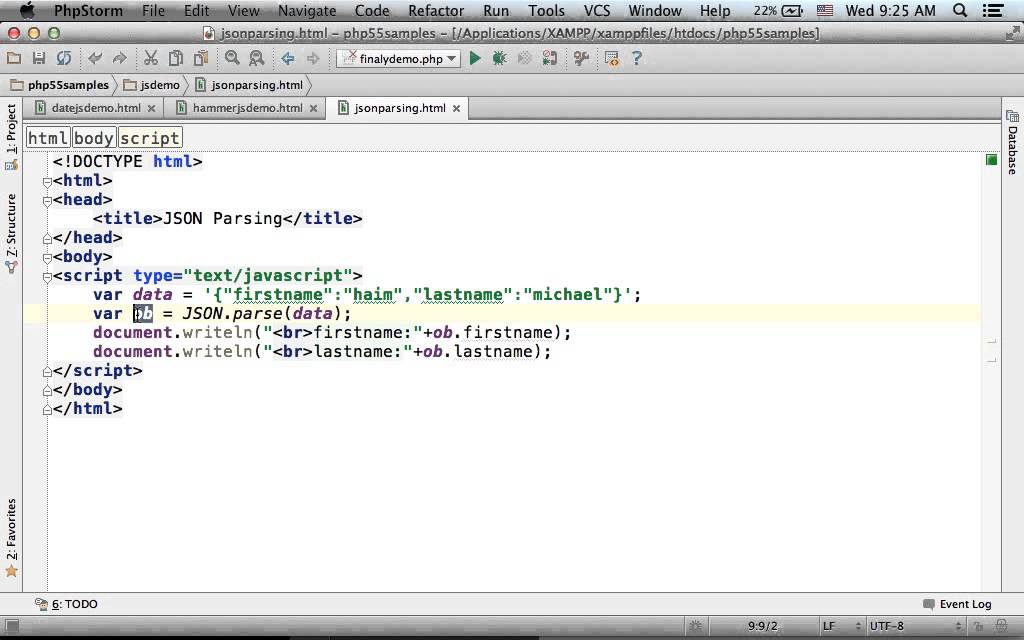
Task: Click the caret position 9:9/2 indicator
Action: coord(763,626)
